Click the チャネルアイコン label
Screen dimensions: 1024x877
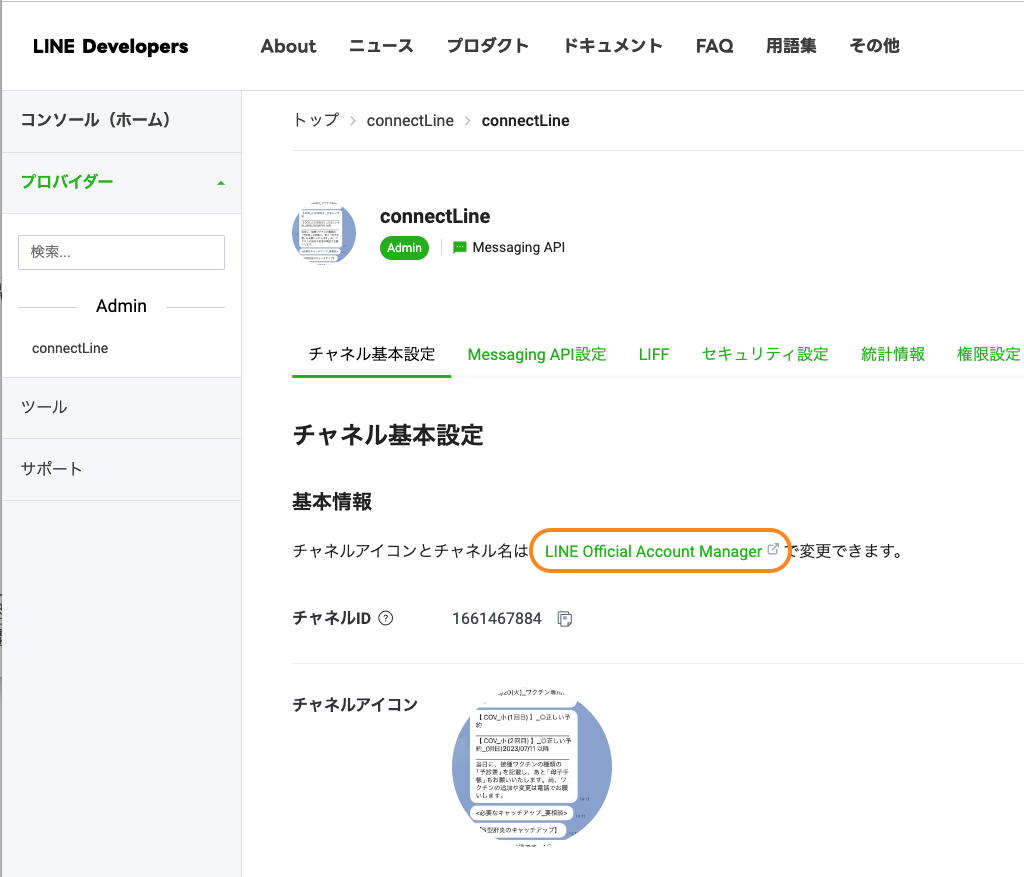[x=355, y=705]
